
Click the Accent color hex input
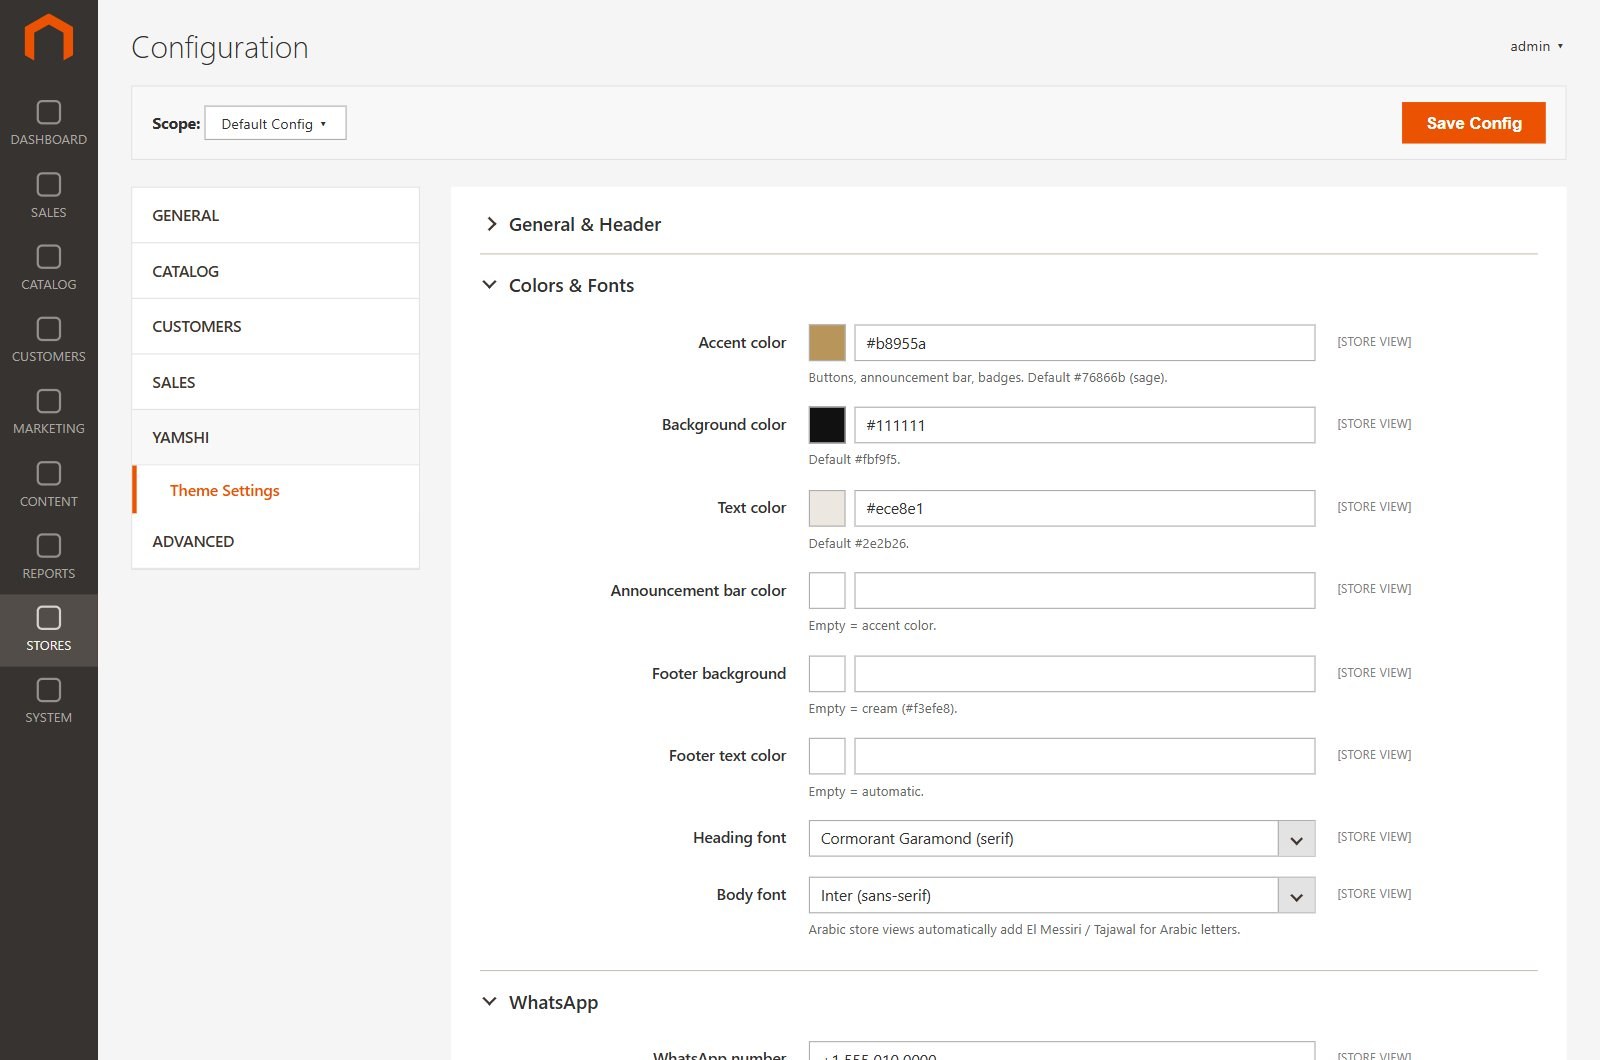pyautogui.click(x=1085, y=342)
